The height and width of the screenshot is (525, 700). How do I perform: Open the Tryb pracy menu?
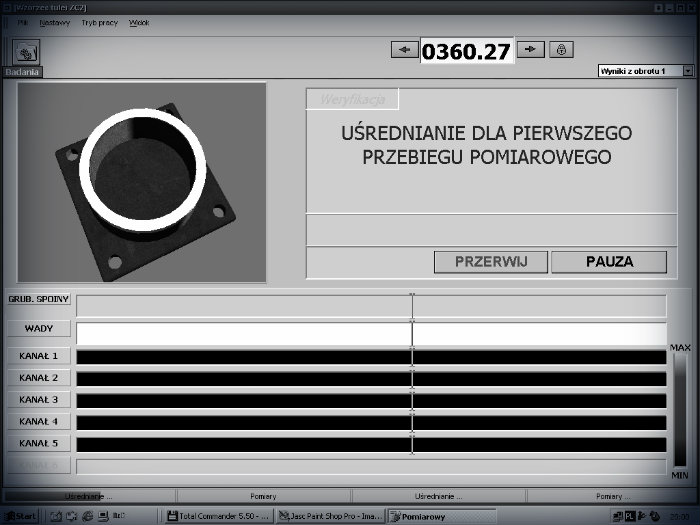pyautogui.click(x=99, y=22)
